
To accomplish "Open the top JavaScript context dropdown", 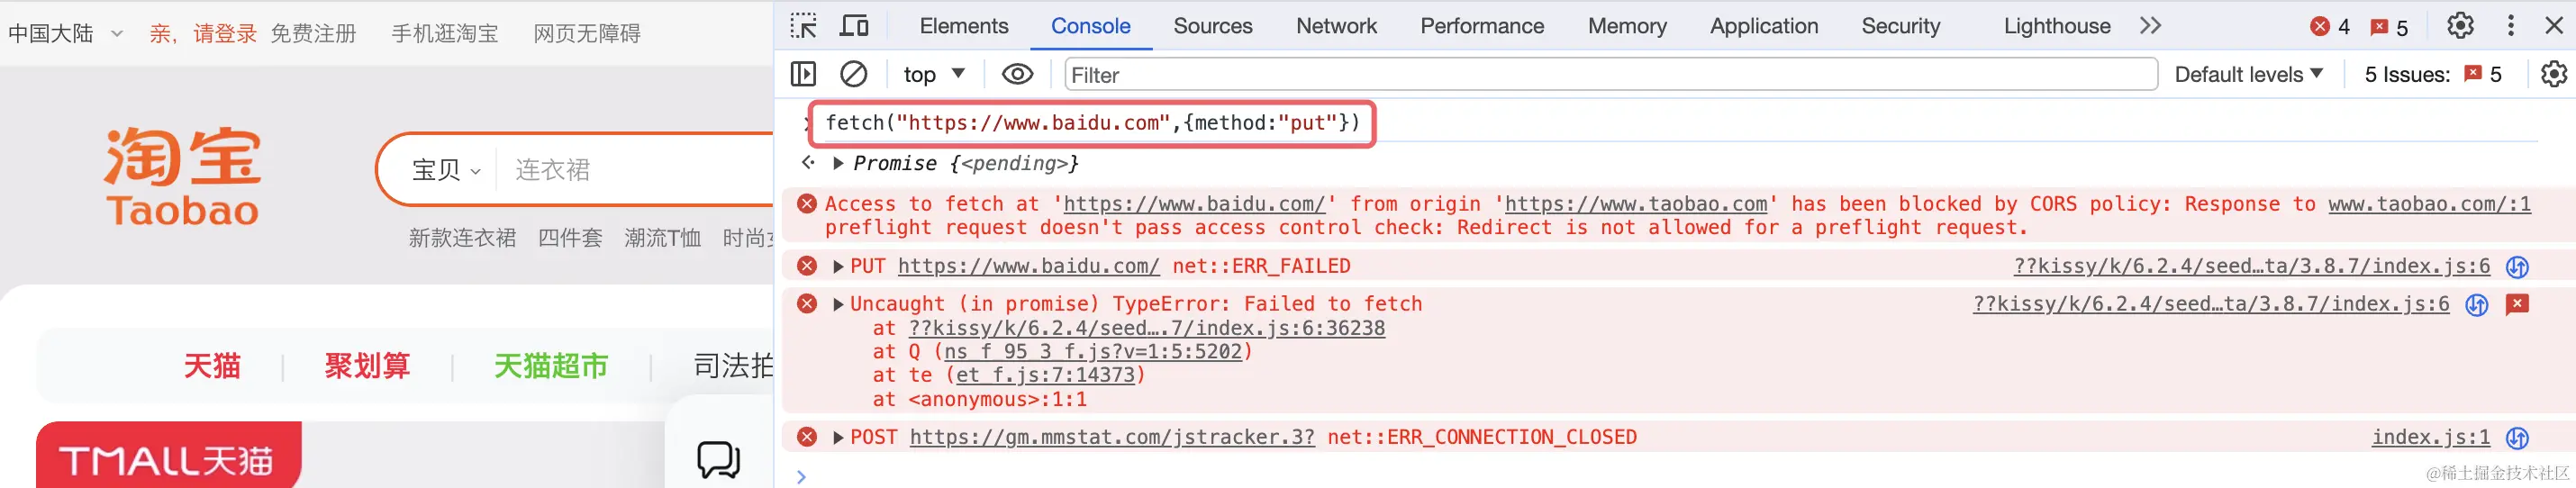I will click(933, 74).
